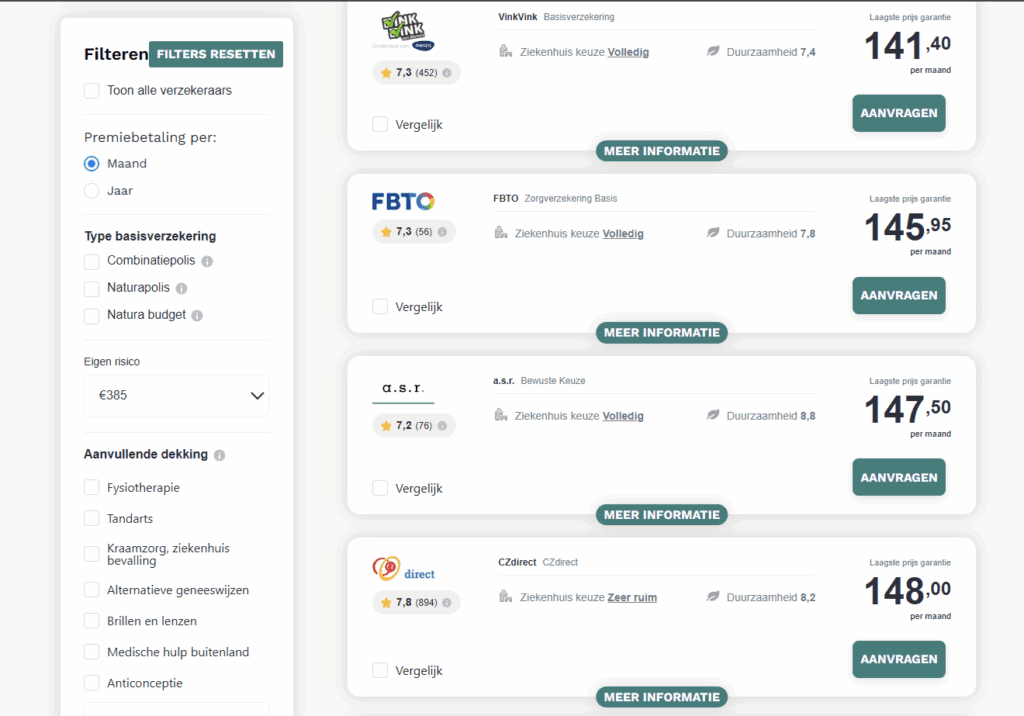The width and height of the screenshot is (1024, 716).
Task: Select the Jaar payment option
Action: tap(92, 191)
